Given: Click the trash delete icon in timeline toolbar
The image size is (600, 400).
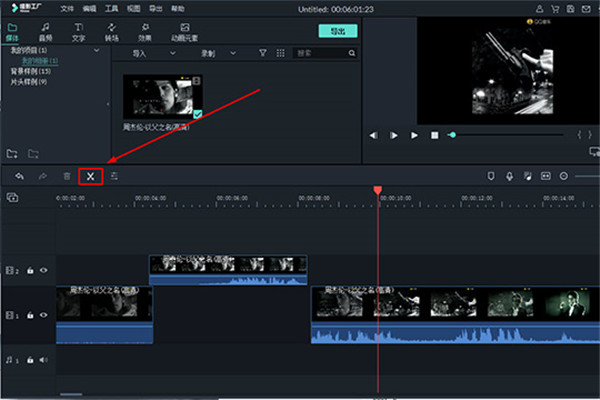Looking at the screenshot, I should pos(67,176).
